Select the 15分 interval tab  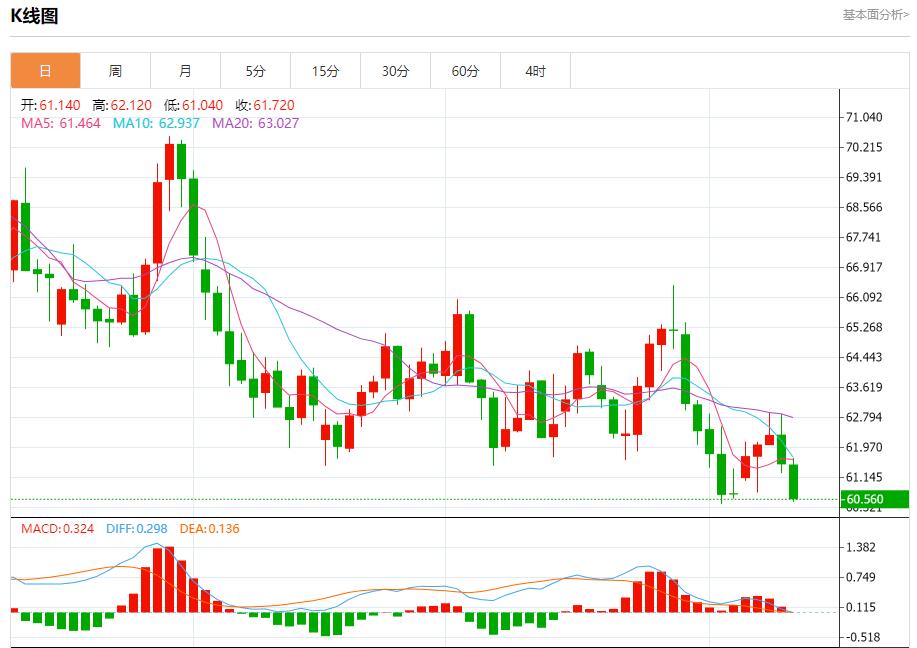tap(325, 71)
